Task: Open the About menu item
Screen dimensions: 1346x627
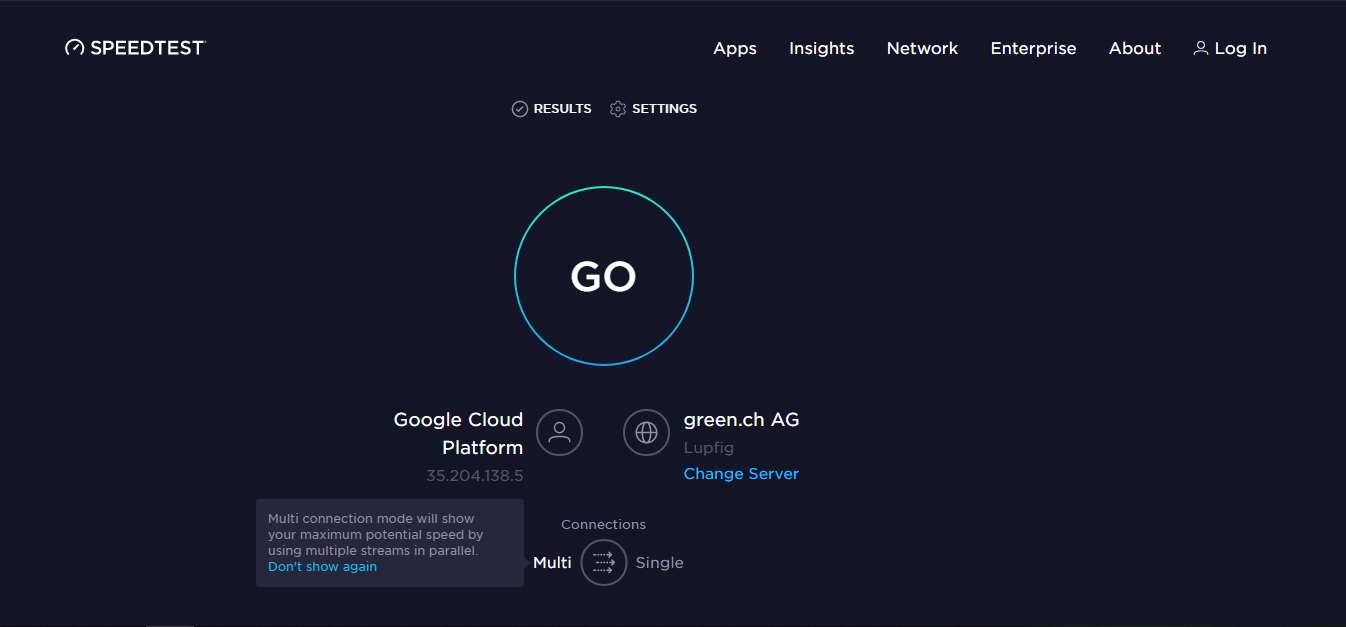Action: 1135,48
